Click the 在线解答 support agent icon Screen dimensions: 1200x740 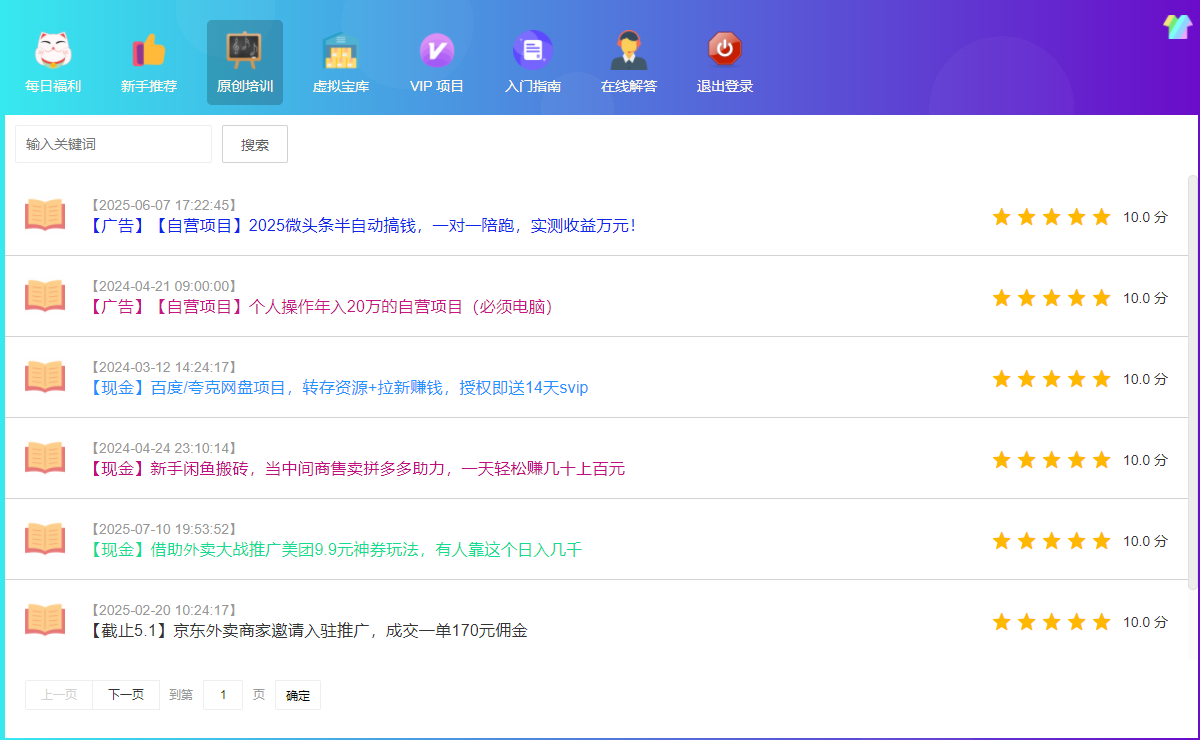click(x=629, y=50)
